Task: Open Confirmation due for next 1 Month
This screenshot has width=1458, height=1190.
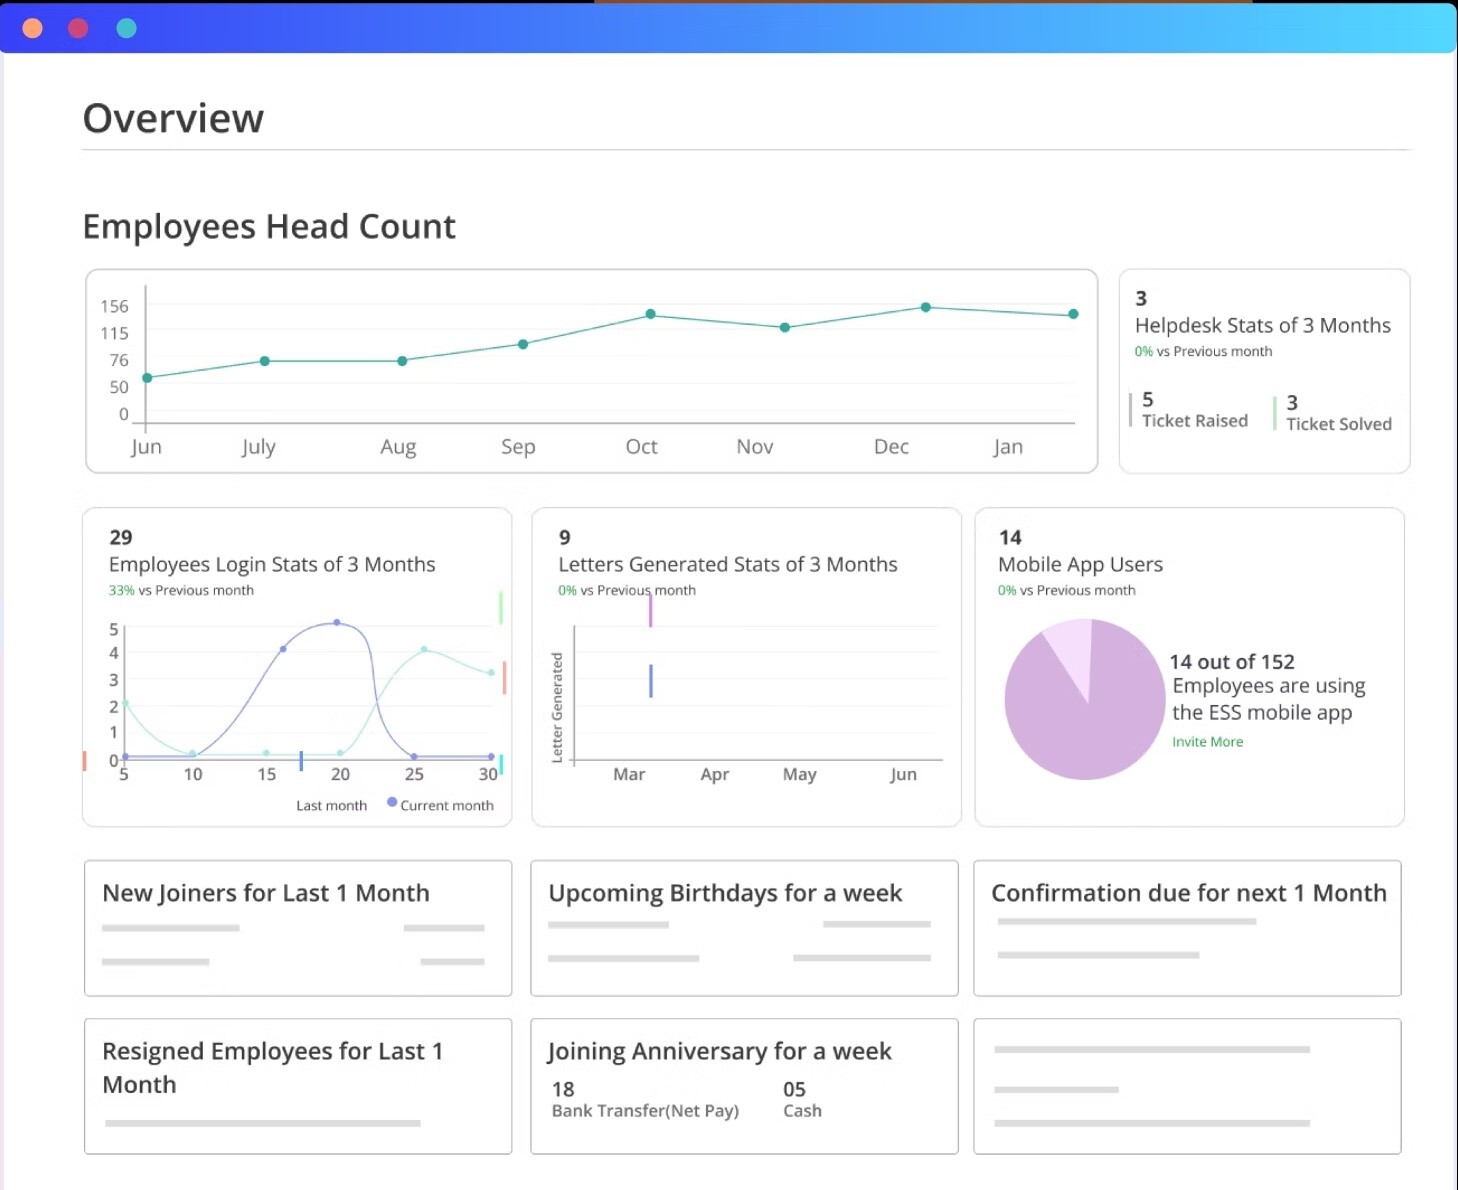Action: pyautogui.click(x=1188, y=893)
